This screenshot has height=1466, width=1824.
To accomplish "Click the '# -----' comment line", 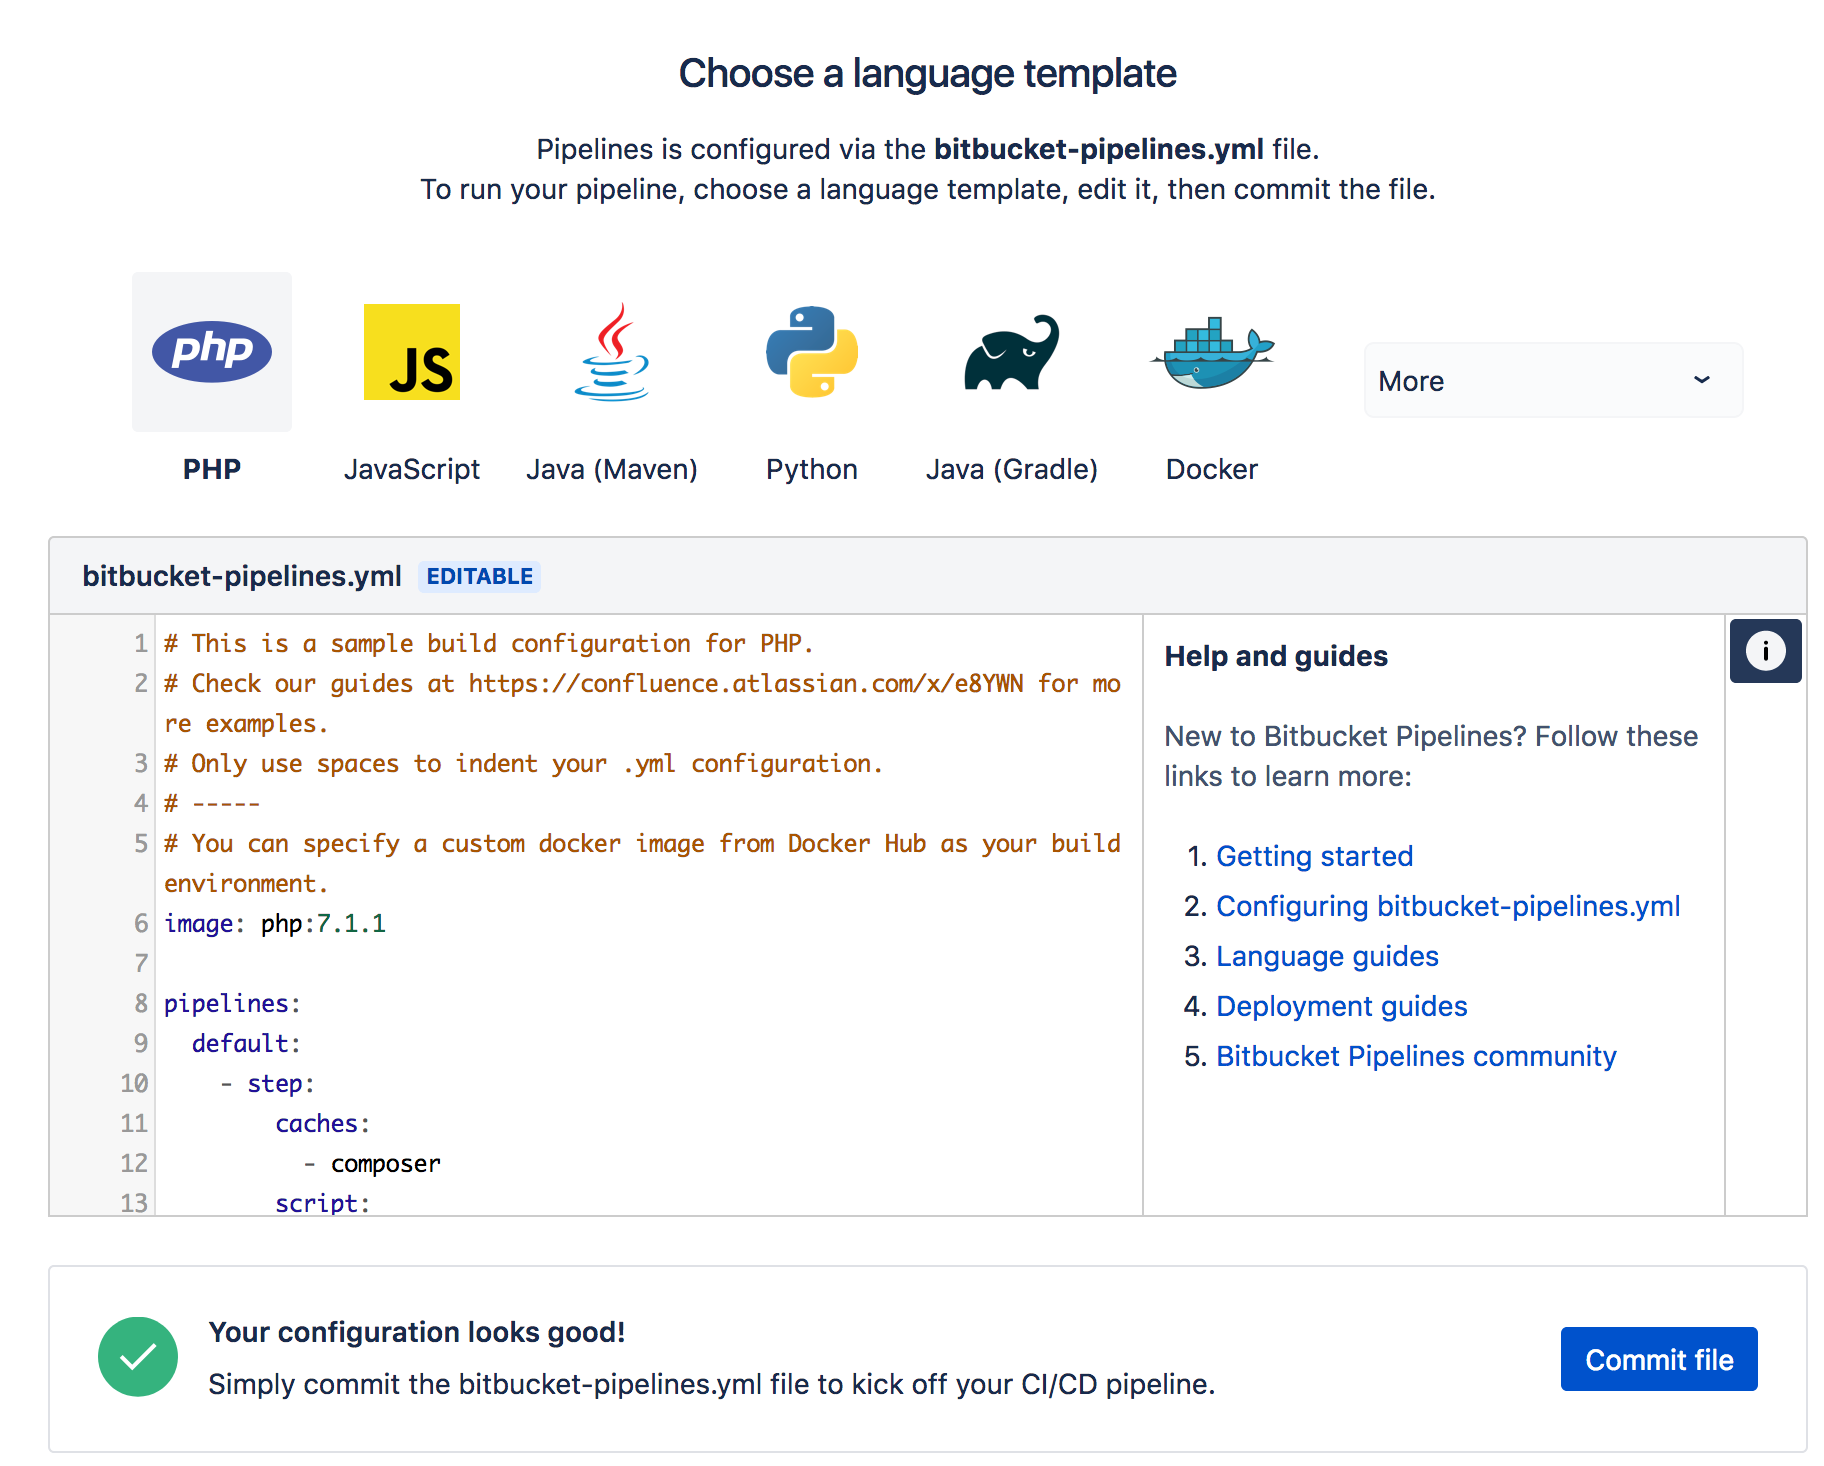I will pos(212,803).
